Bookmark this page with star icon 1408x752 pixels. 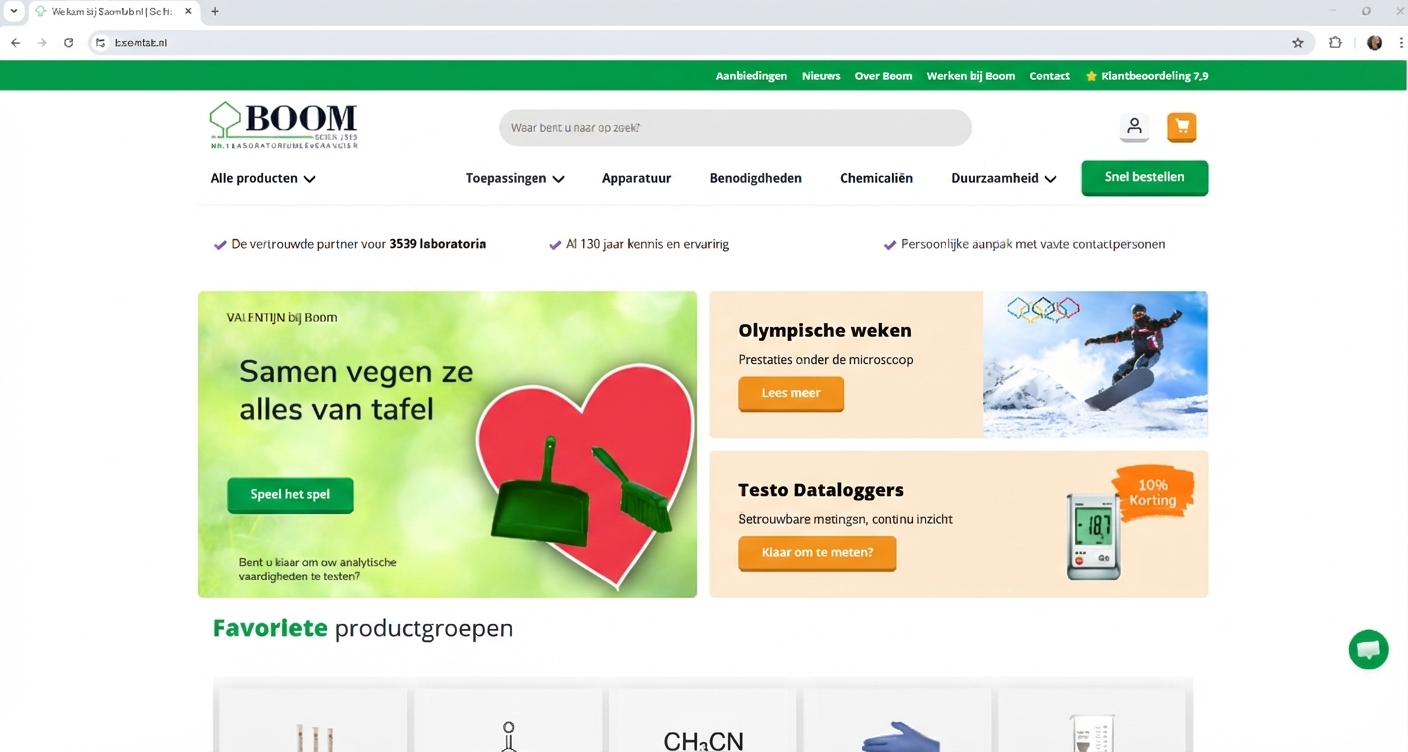coord(1298,43)
